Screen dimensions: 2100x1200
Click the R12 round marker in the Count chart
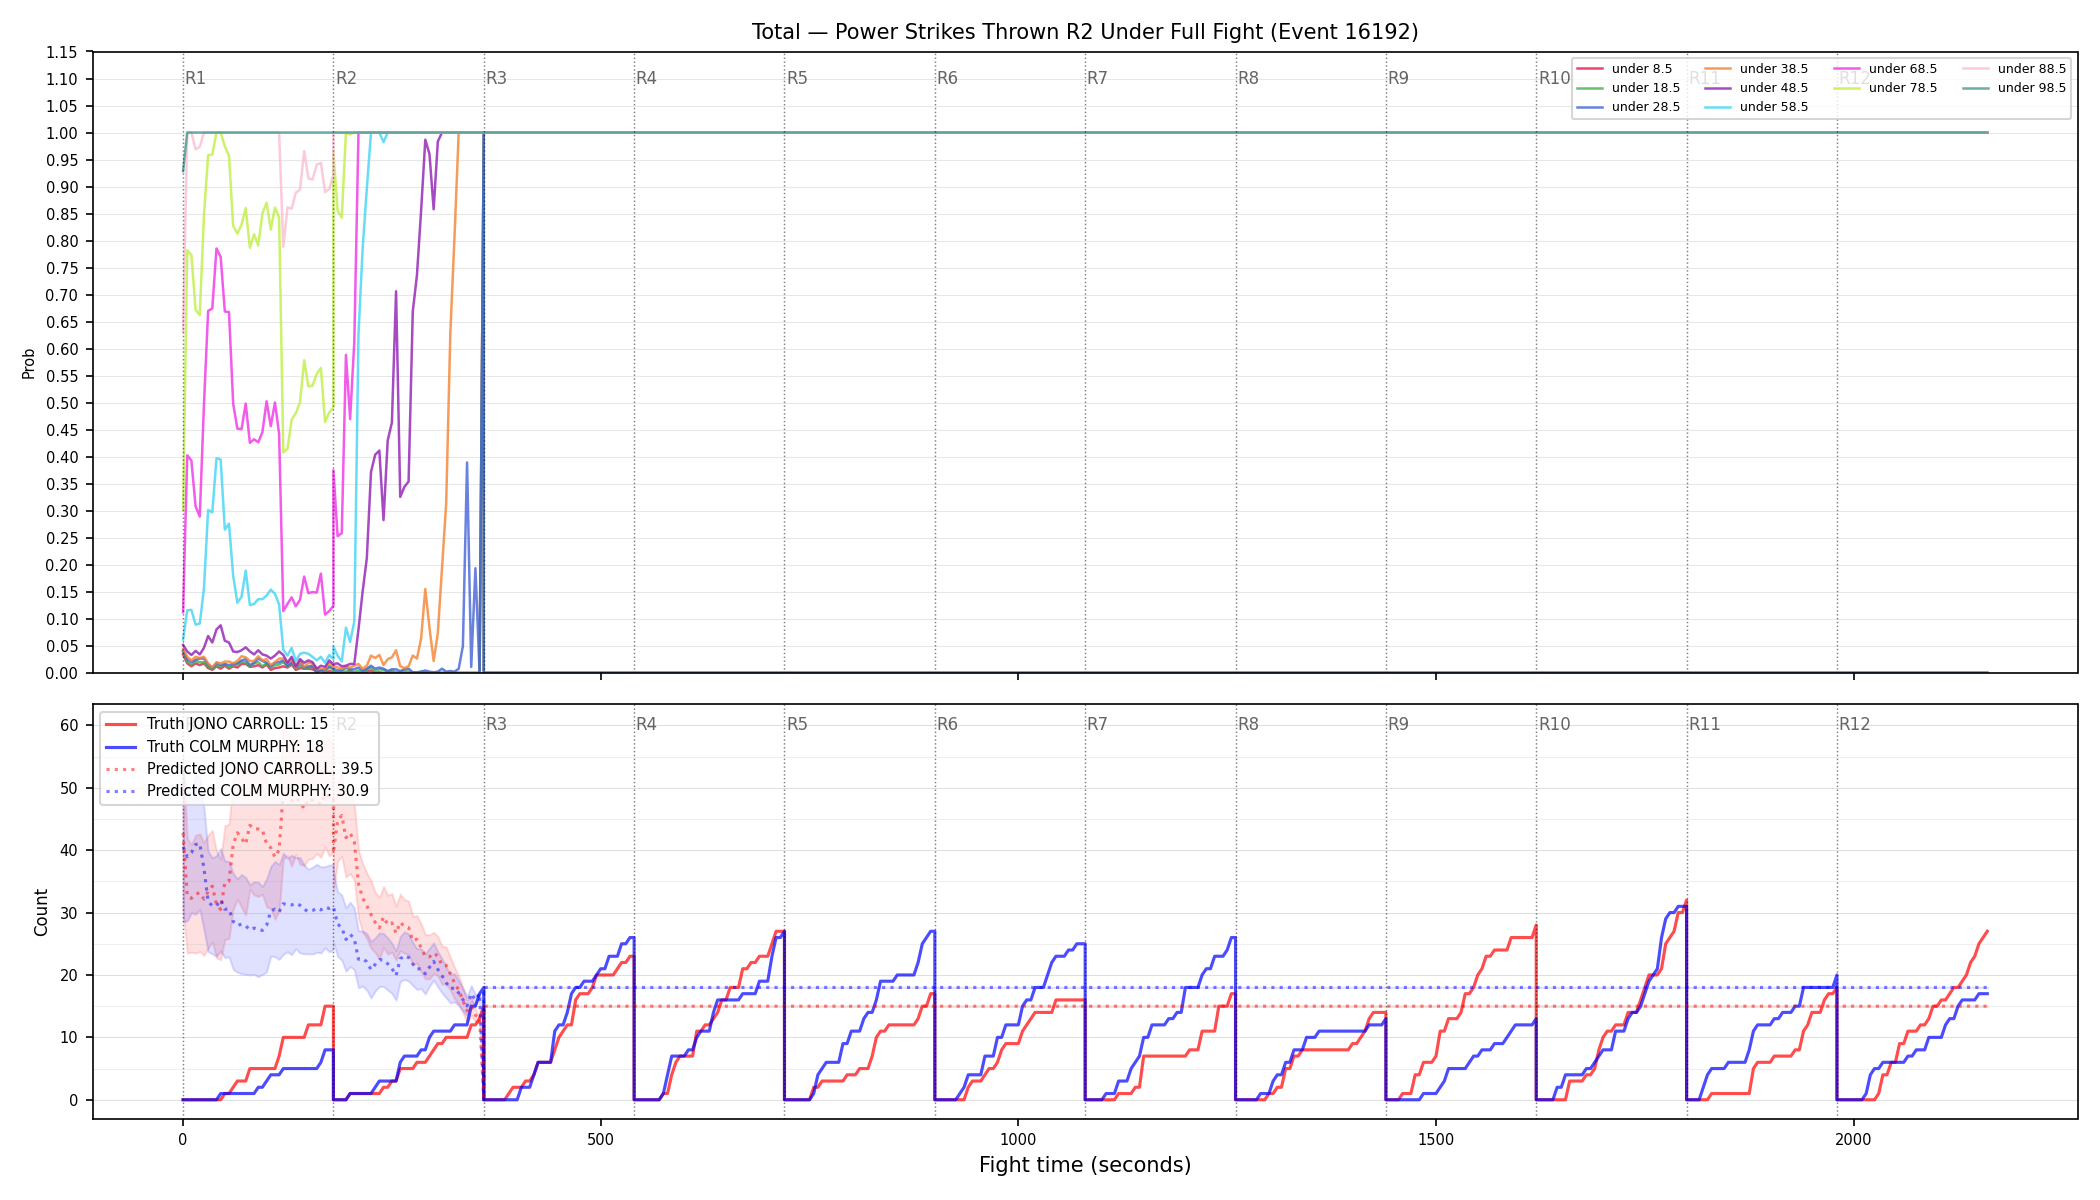(x=1854, y=724)
